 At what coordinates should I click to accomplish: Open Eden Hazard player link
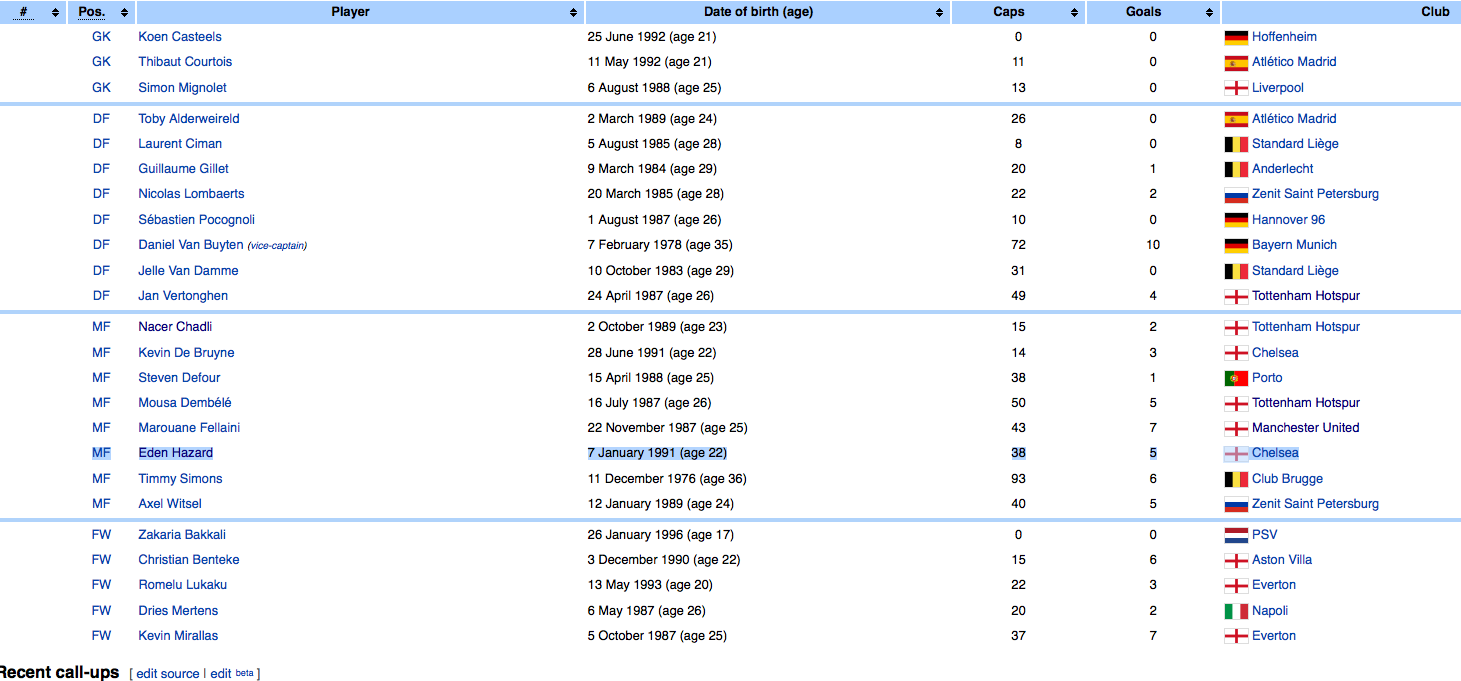176,453
